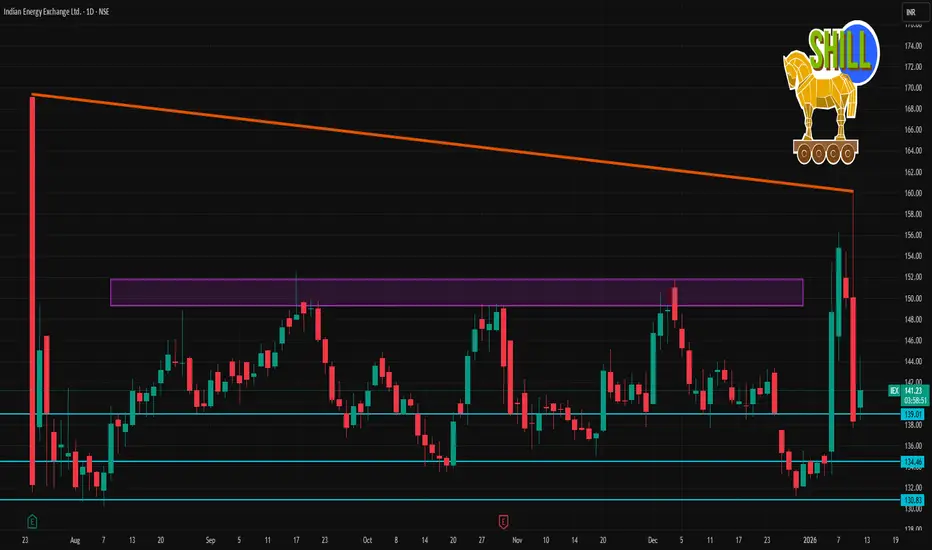Image resolution: width=932 pixels, height=550 pixels.
Task: Click the Nov label on time axis
Action: [517, 540]
